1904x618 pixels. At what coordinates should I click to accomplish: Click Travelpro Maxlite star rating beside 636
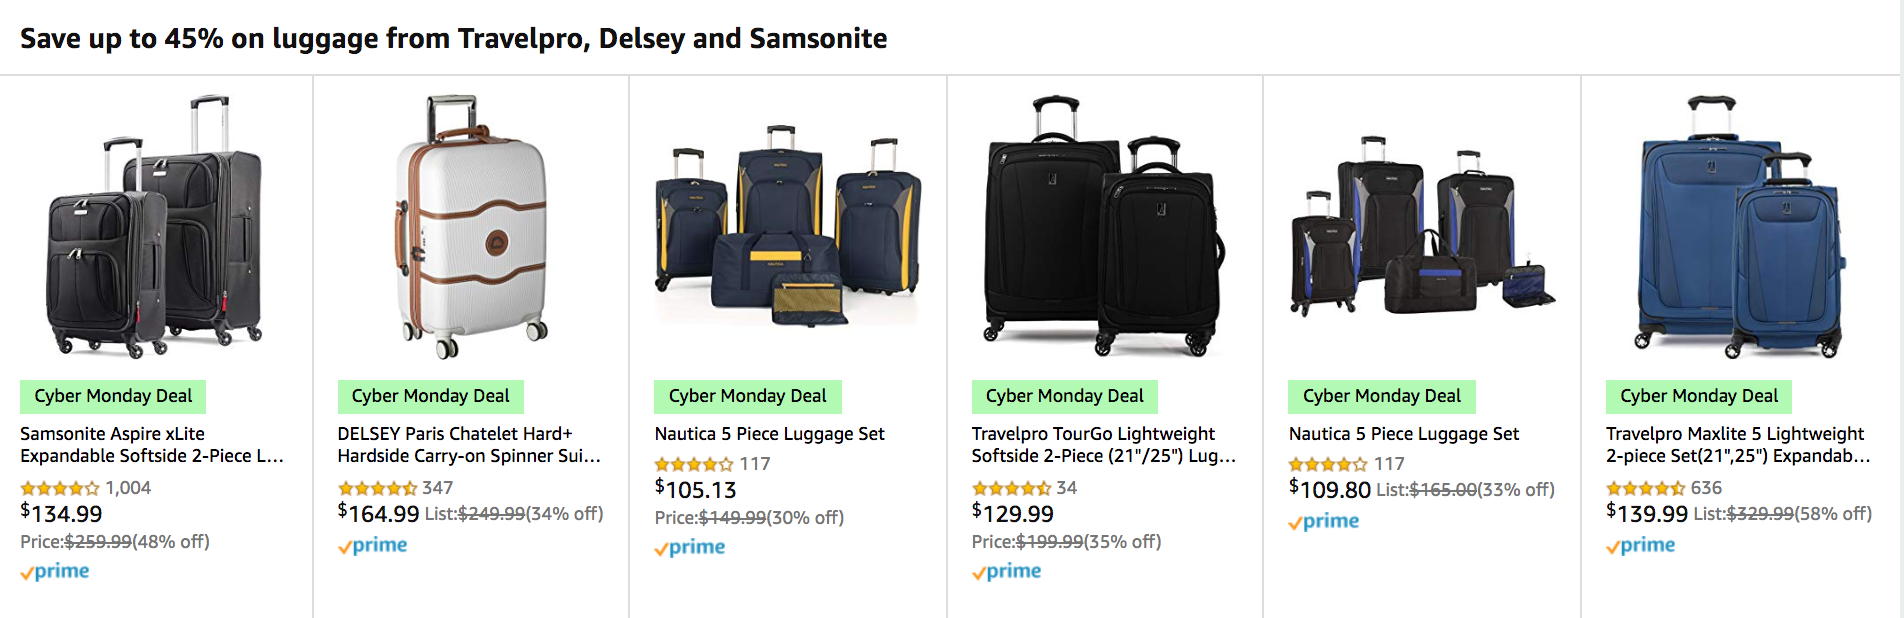(x=1645, y=488)
